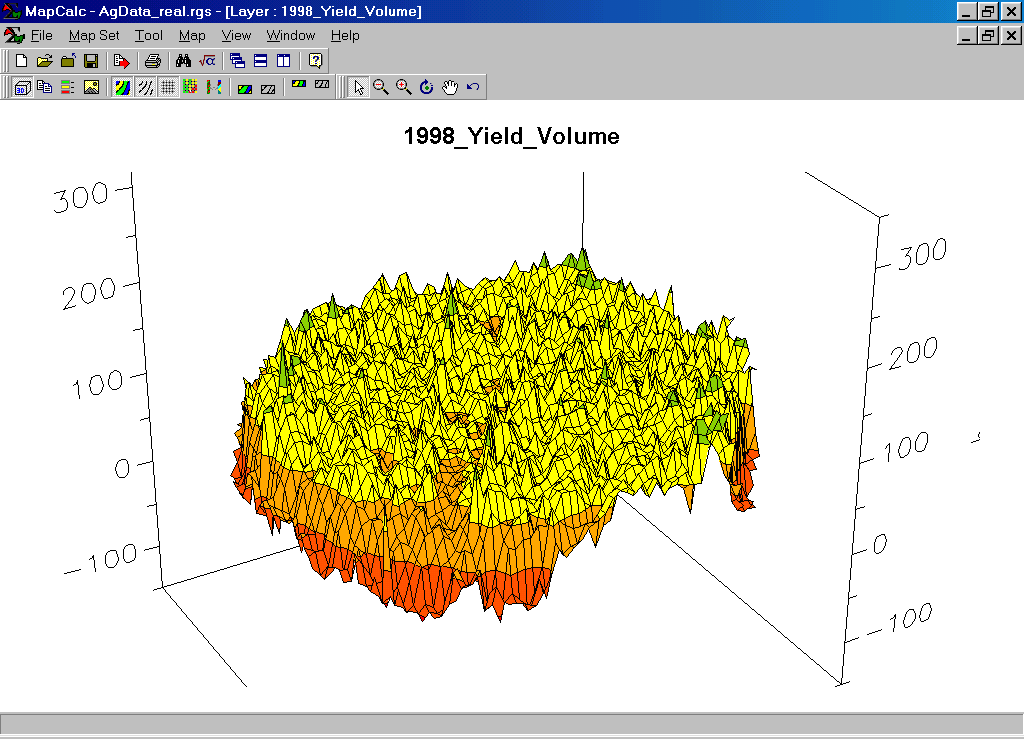Open a file with the folder icon

44,61
